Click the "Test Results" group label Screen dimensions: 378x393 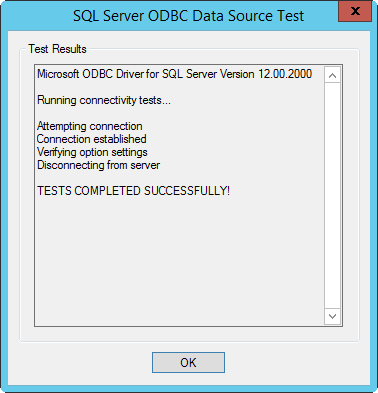pyautogui.click(x=57, y=49)
